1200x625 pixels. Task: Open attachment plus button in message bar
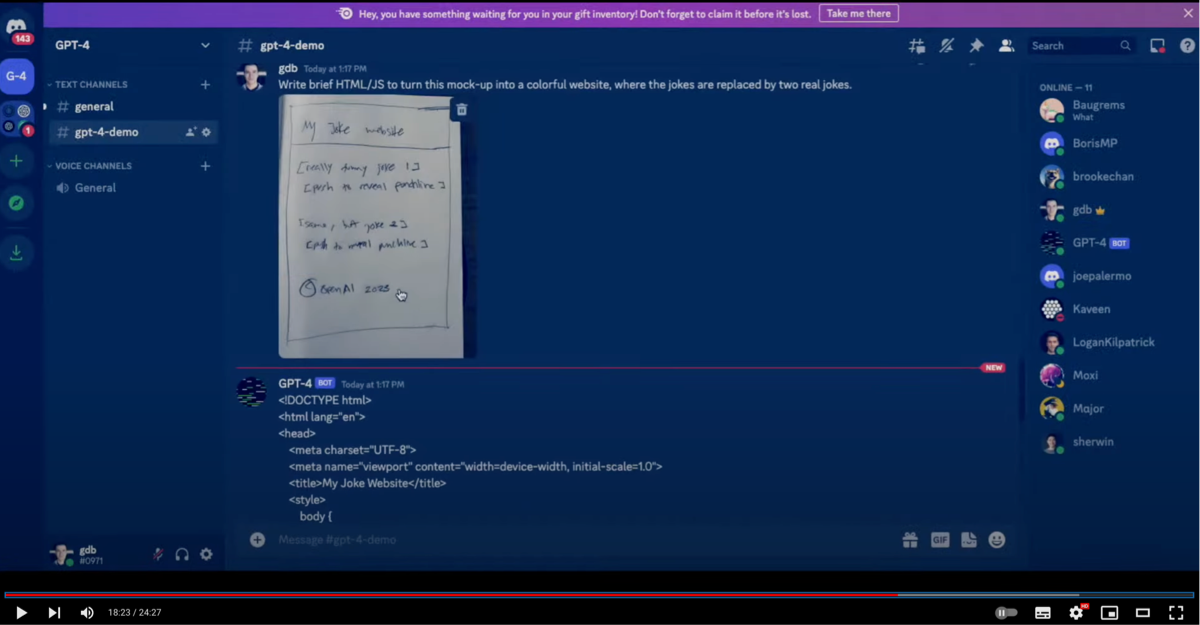257,540
